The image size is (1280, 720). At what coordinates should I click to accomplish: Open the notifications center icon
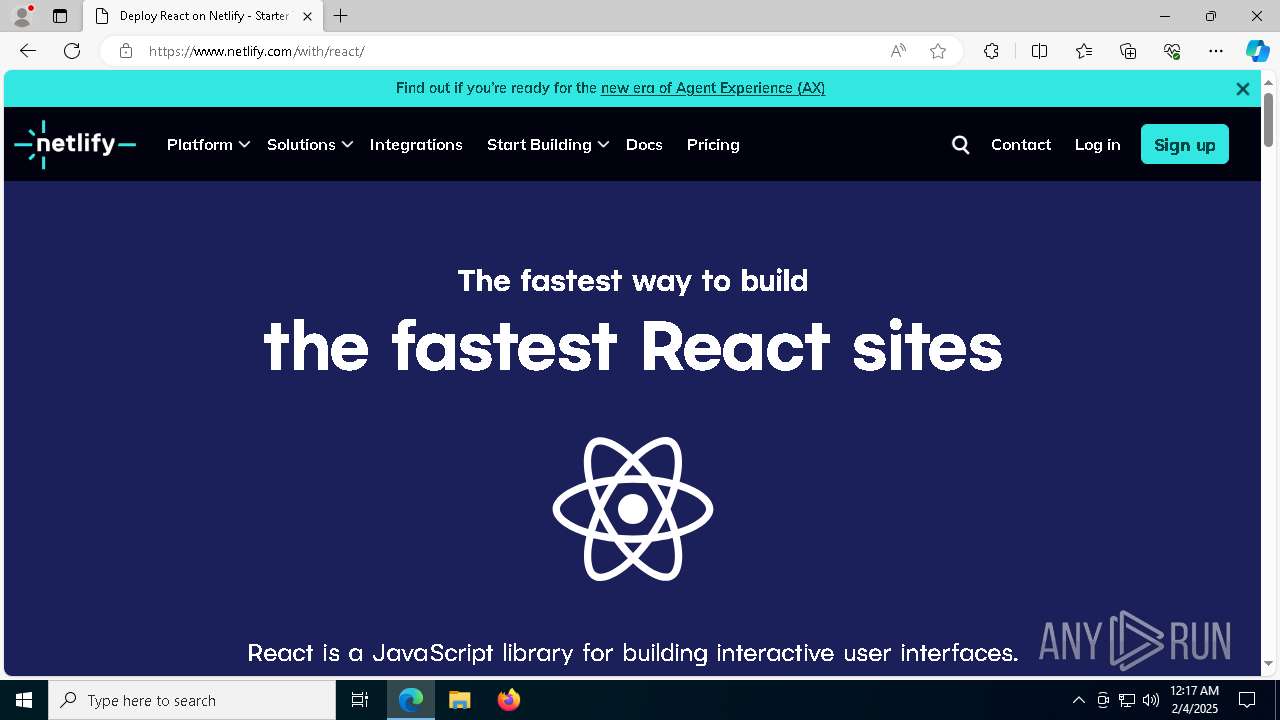pyautogui.click(x=1247, y=700)
